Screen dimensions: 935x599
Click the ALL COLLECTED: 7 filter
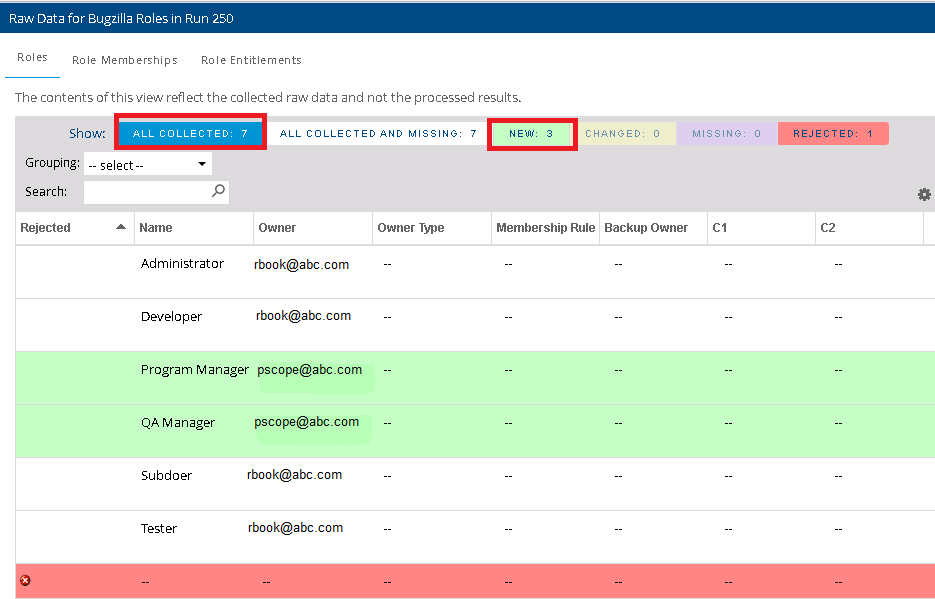pos(189,132)
